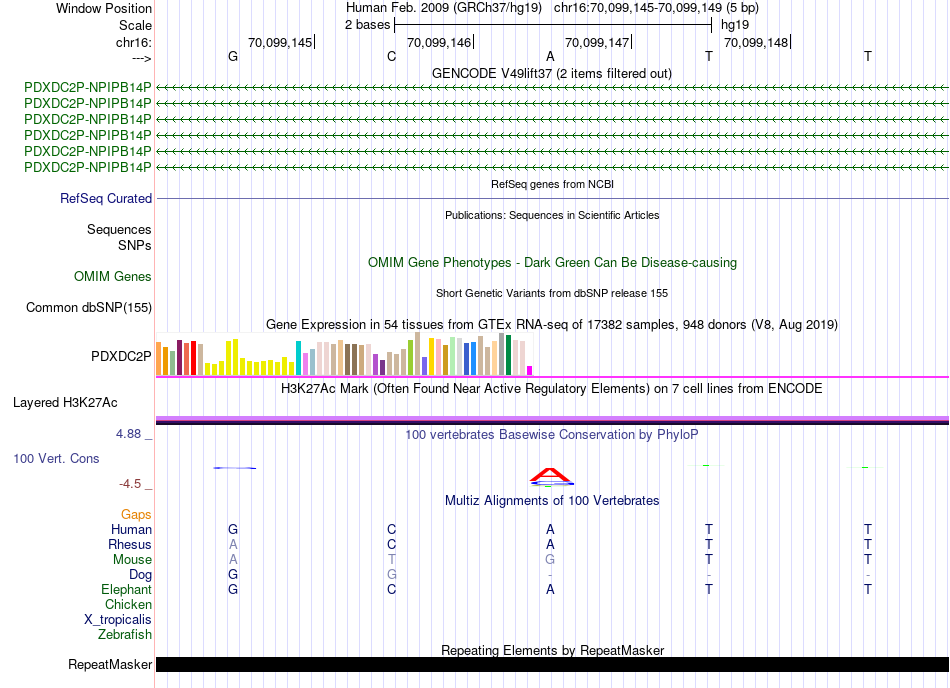The image size is (950, 688).
Task: Click the 2 bases scale bar
Action: [x=553, y=25]
